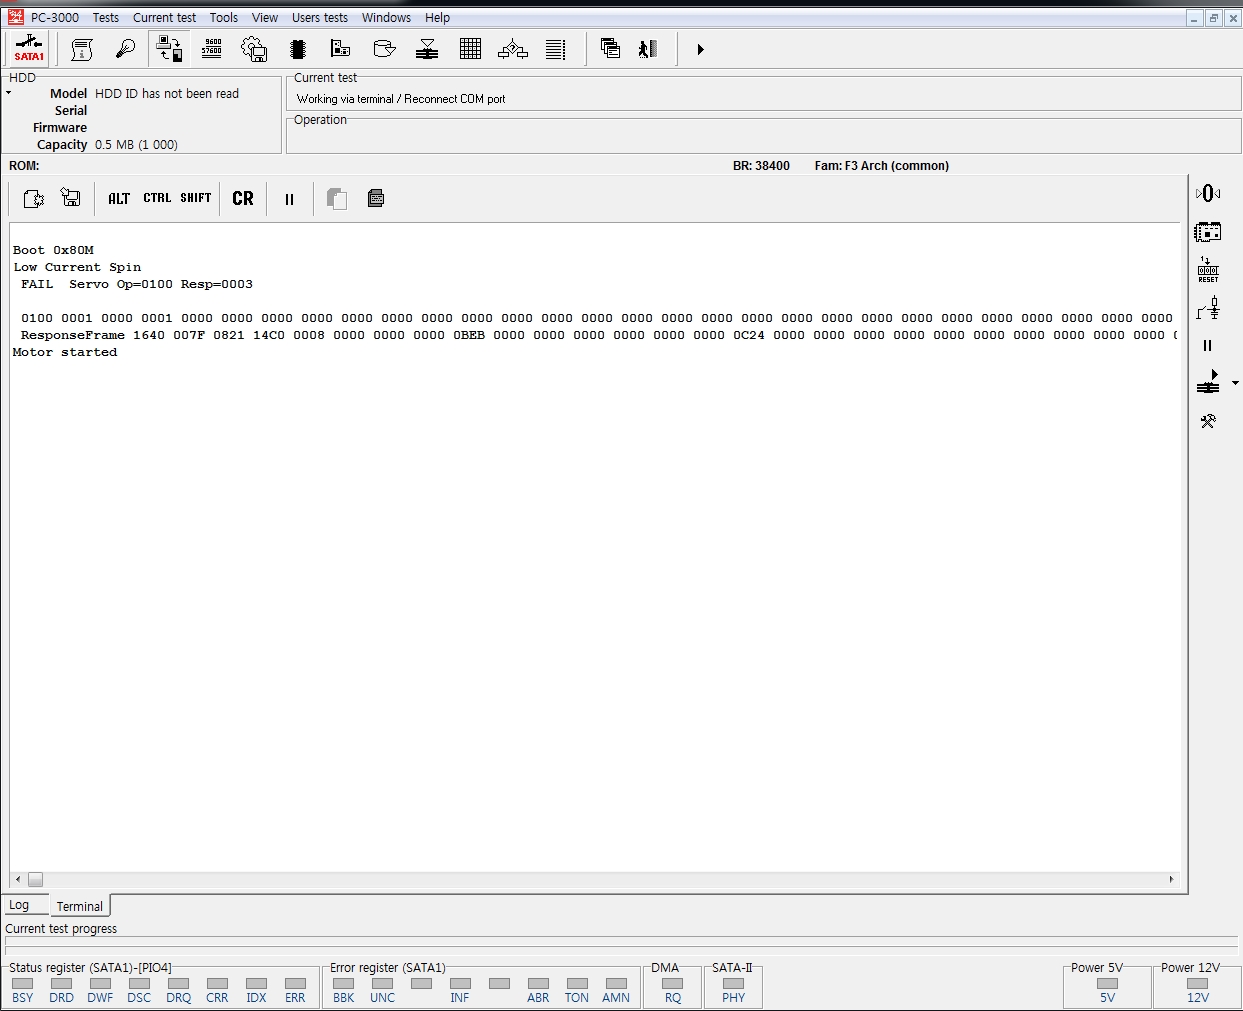Open the Help menu

pos(437,17)
